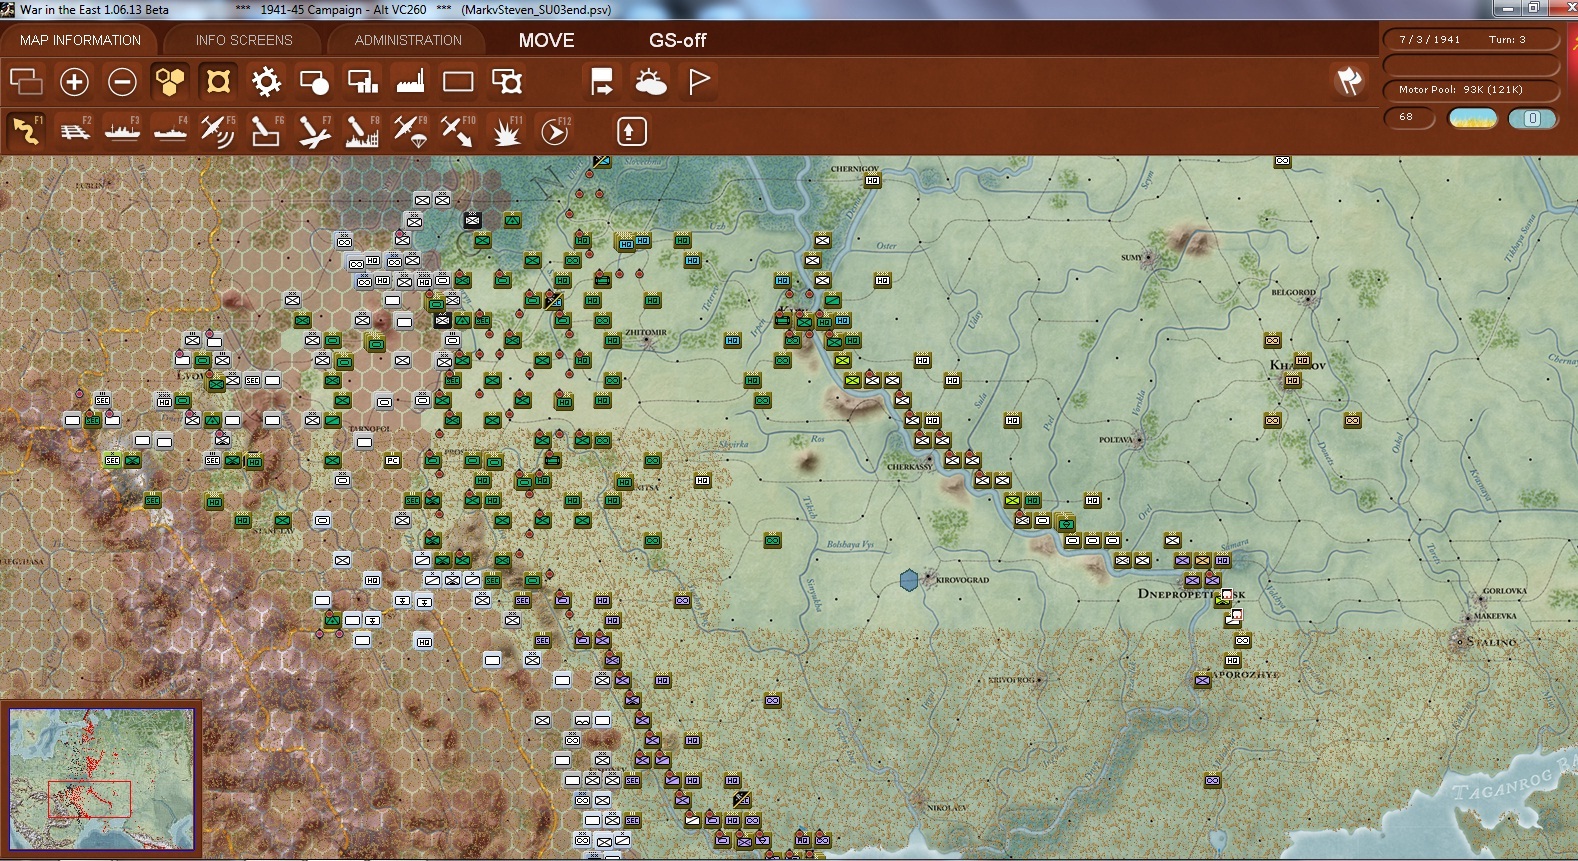Click the Dnepropetrovsk city label
1578x861 pixels.
click(1191, 594)
